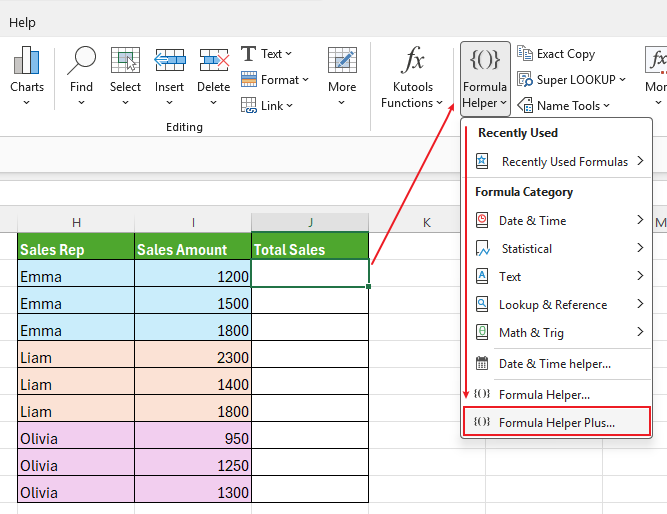The width and height of the screenshot is (667, 514).
Task: Click the Text tools T icon
Action: (x=248, y=54)
